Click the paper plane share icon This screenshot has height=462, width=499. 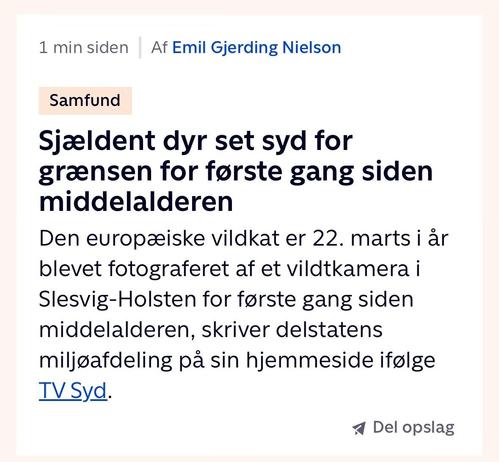point(359,428)
